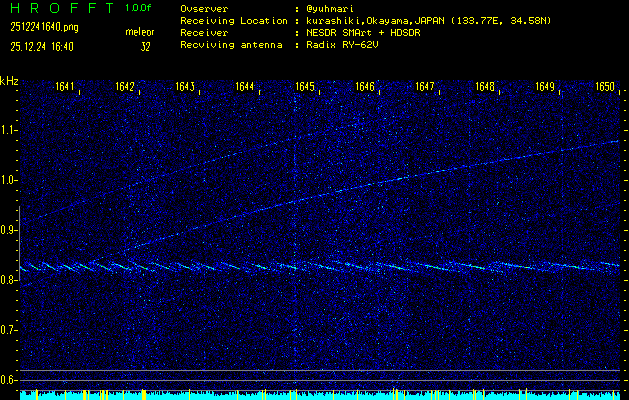The width and height of the screenshot is (629, 400).
Task: Click the 1650 time marker
Action: pyautogui.click(x=605, y=87)
